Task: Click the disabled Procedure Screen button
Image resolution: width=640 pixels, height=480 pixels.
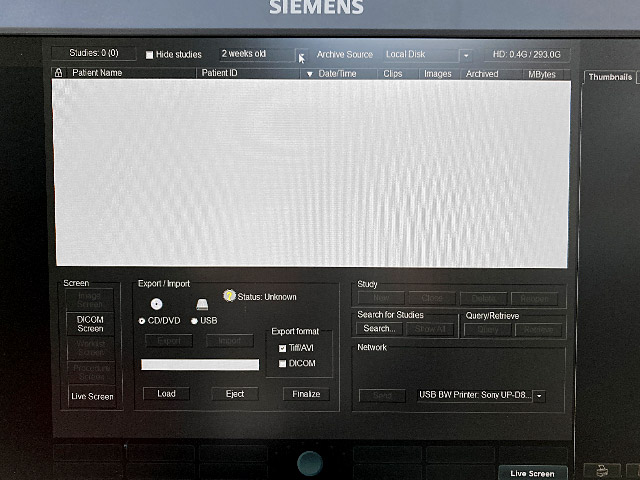Action: tap(91, 372)
